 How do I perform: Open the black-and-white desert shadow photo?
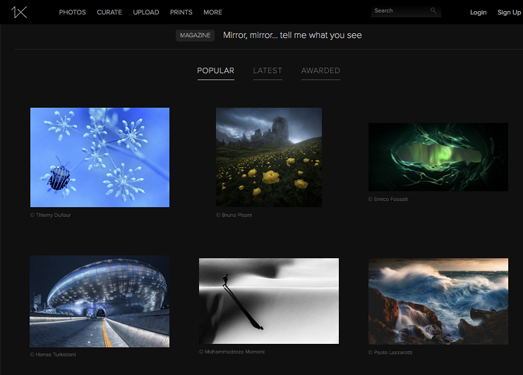[269, 301]
